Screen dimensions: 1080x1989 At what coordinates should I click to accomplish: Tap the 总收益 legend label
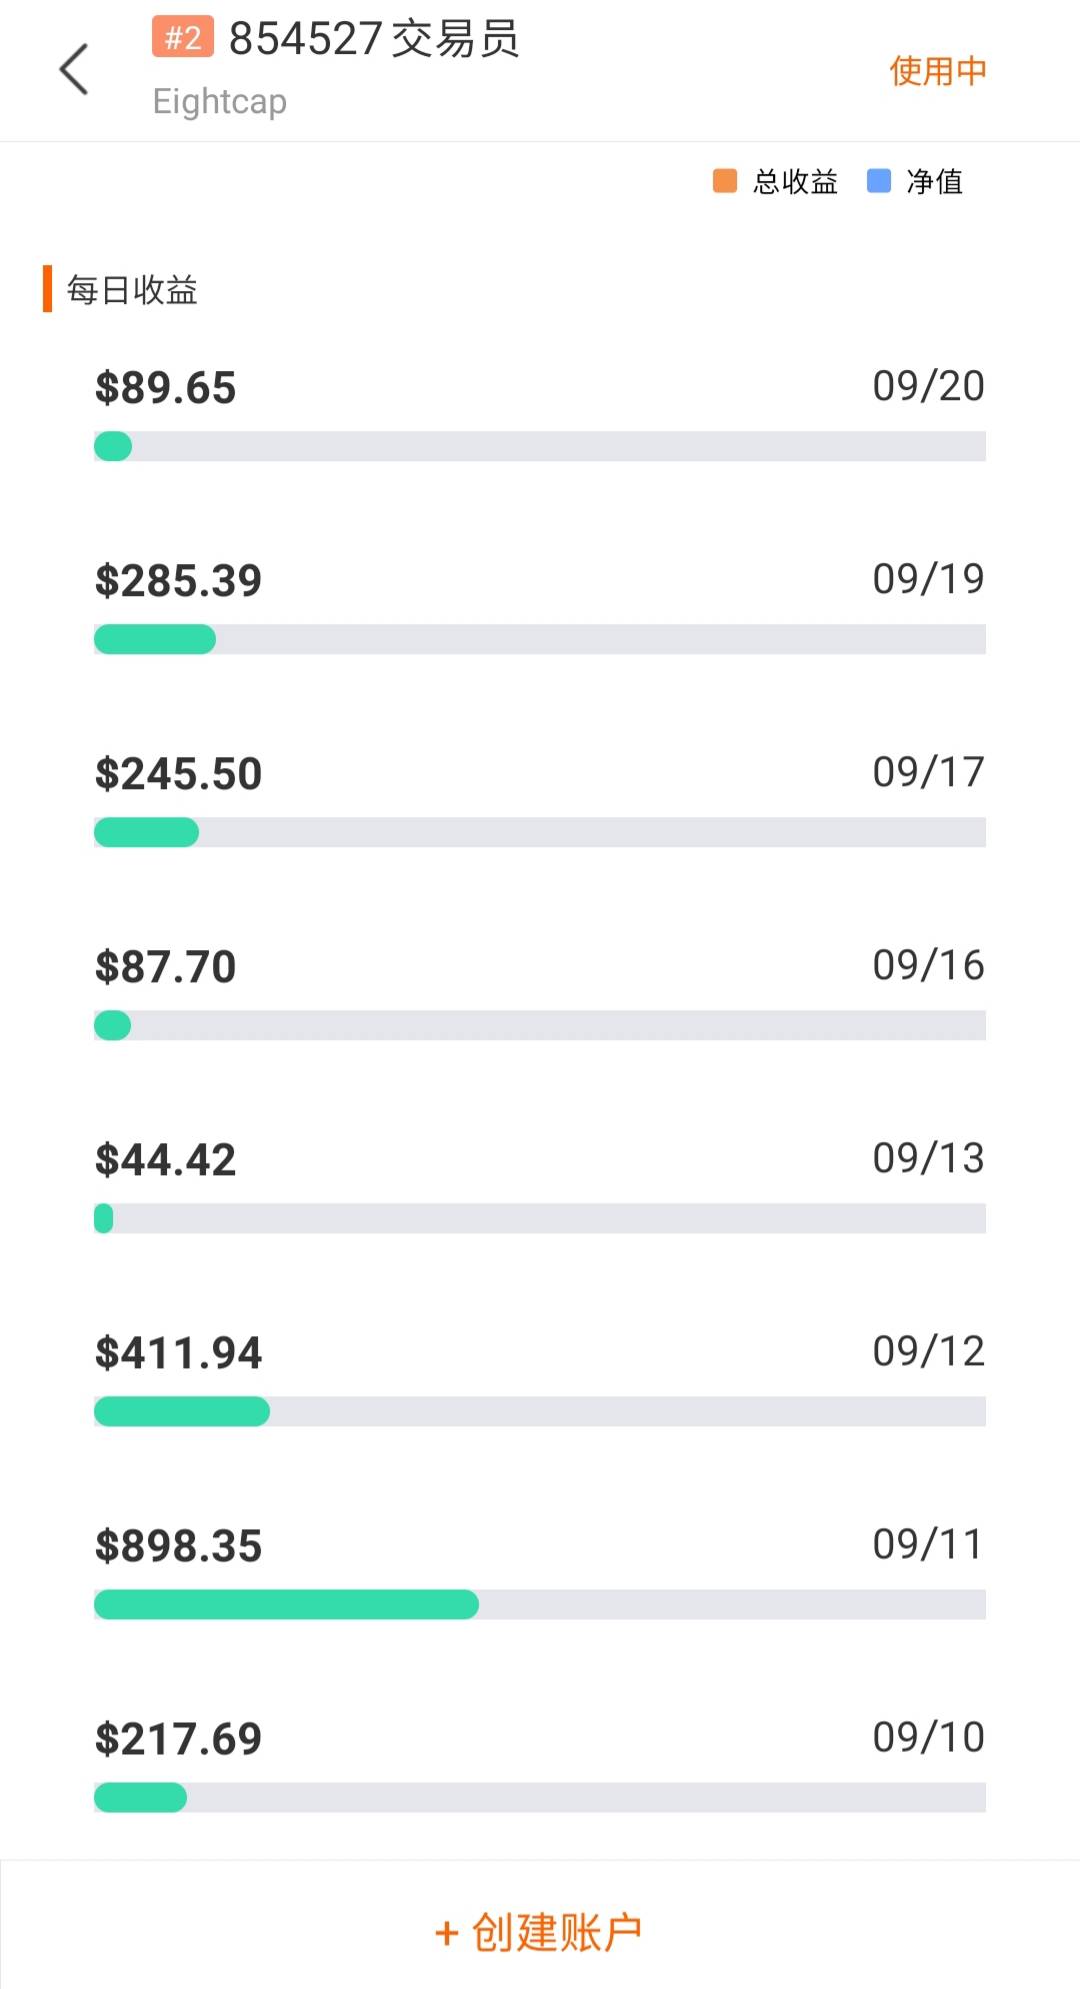795,182
